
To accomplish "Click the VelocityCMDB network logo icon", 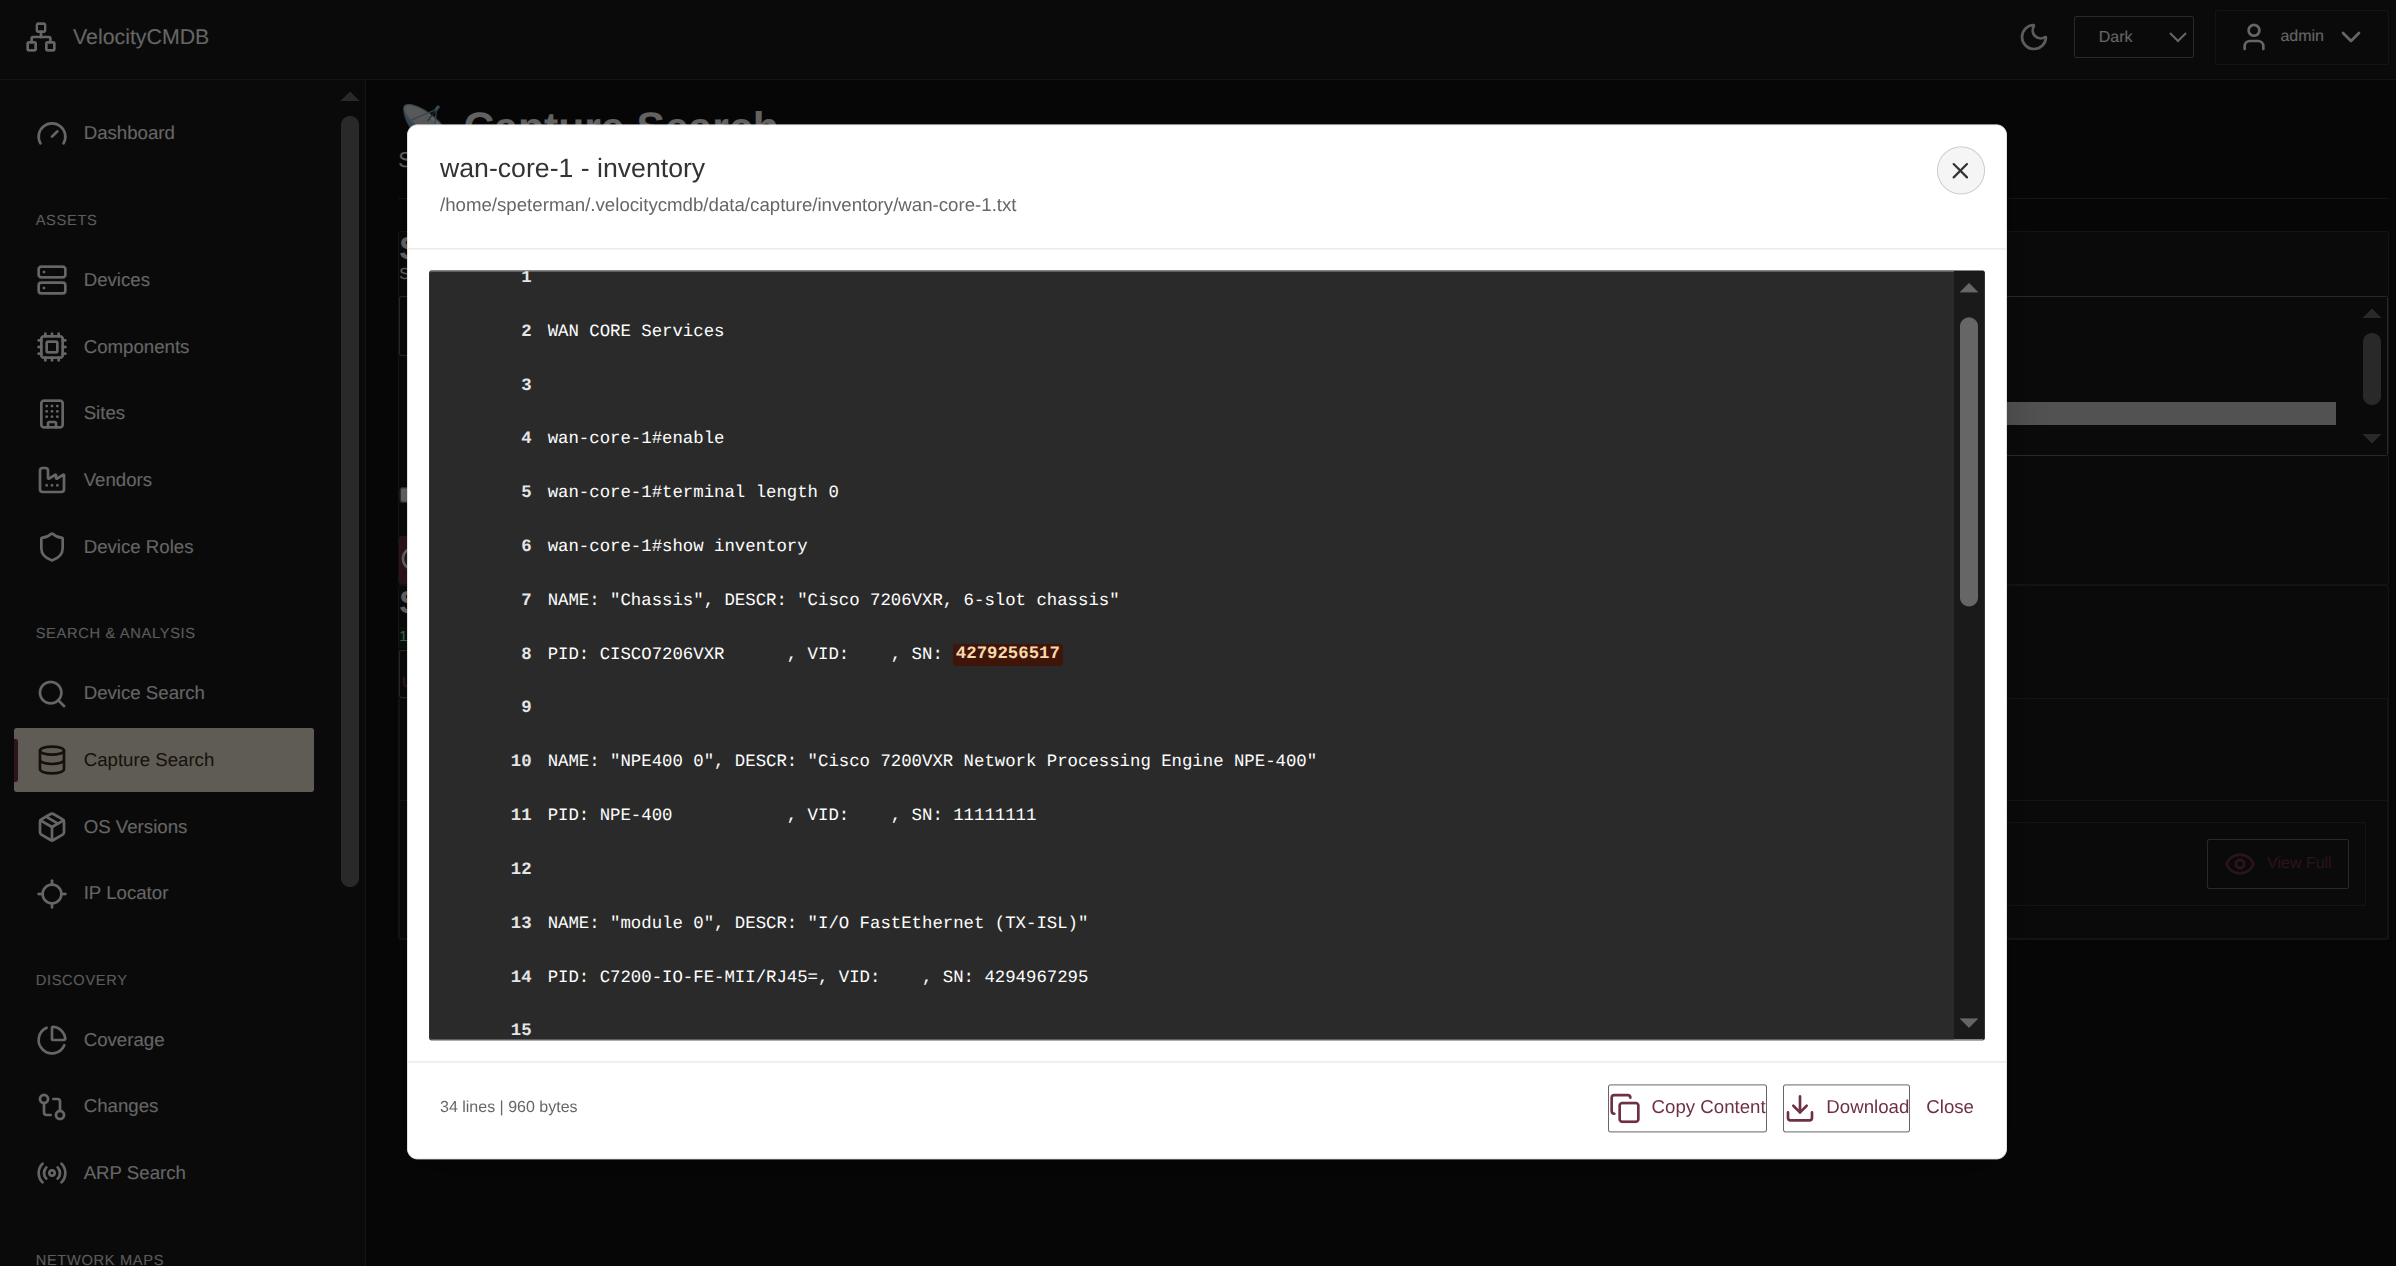I will click(41, 37).
